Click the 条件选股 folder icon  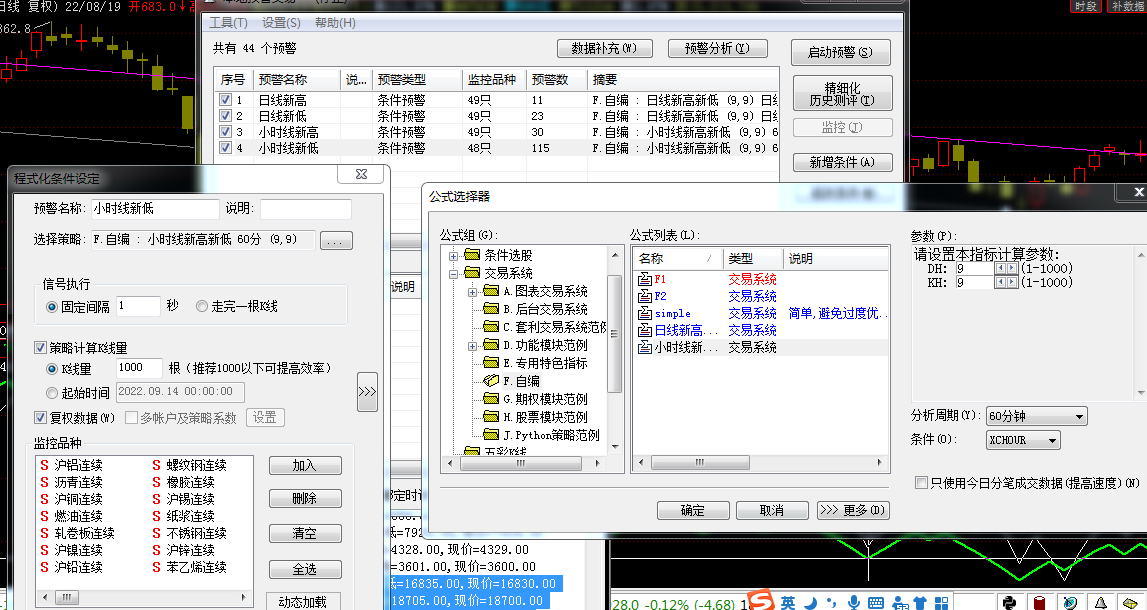click(x=473, y=255)
